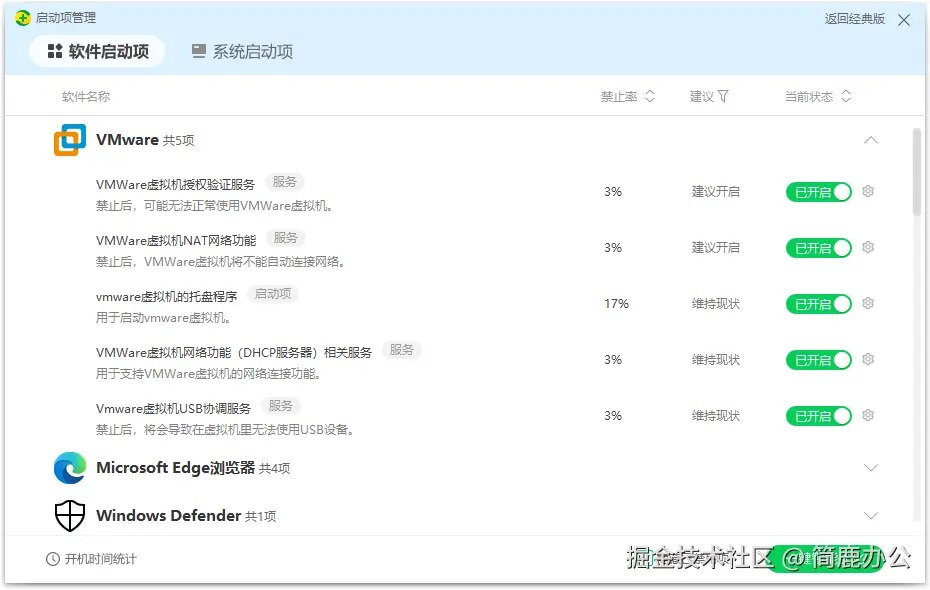The width and height of the screenshot is (930, 590).
Task: Click Microsoft Edge浏览器 共4项 group title
Action: click(x=193, y=468)
